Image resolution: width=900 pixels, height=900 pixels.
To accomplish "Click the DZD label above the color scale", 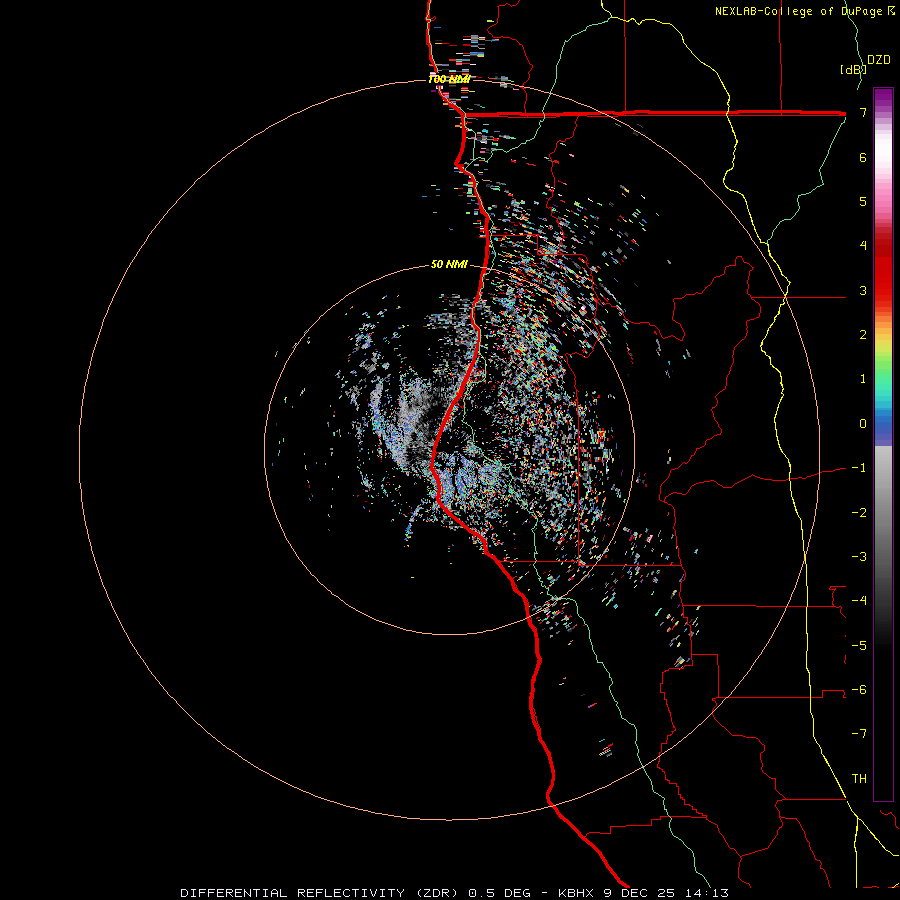I will point(879,60).
